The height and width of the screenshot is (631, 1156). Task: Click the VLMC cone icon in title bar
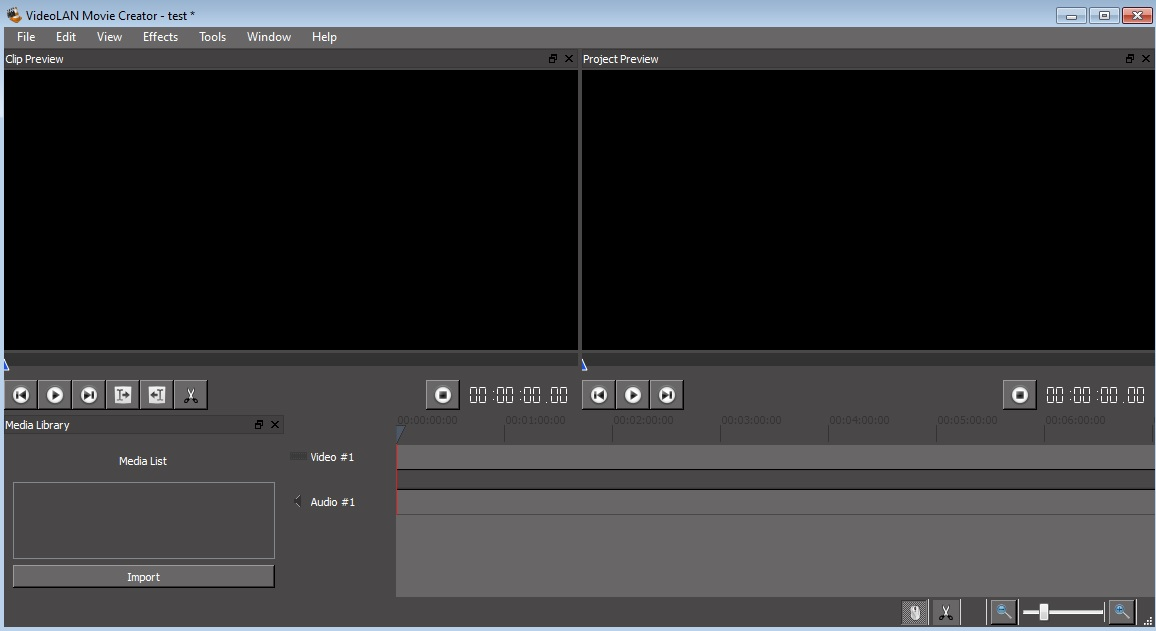coord(13,15)
